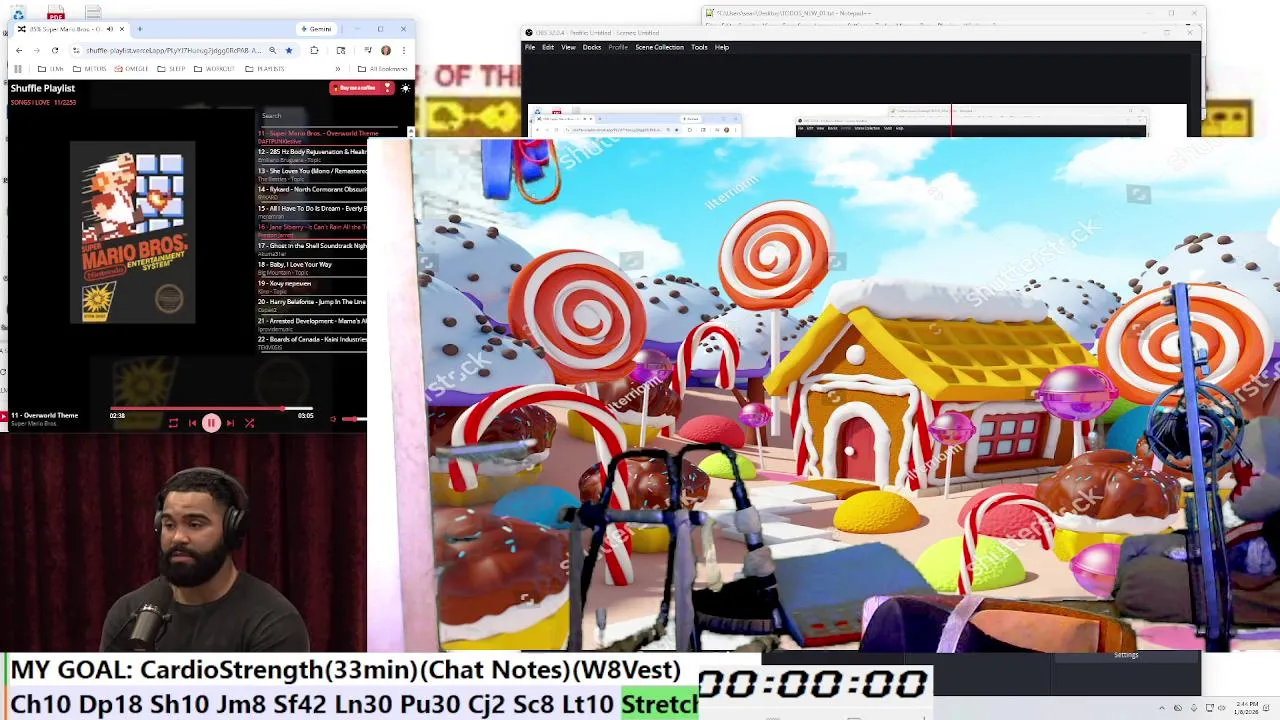This screenshot has height=720, width=1280.
Task: Close the Super Mario Bros browser tab
Action: 124,29
